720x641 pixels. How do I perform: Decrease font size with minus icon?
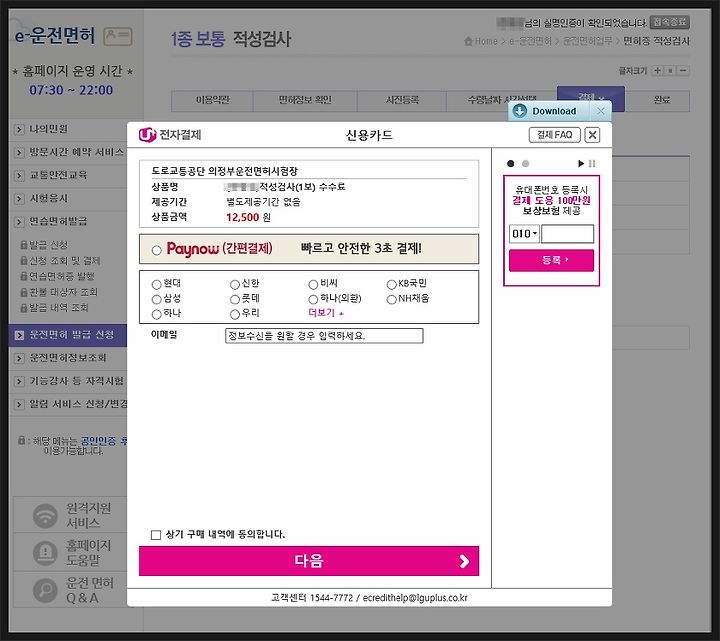click(683, 71)
